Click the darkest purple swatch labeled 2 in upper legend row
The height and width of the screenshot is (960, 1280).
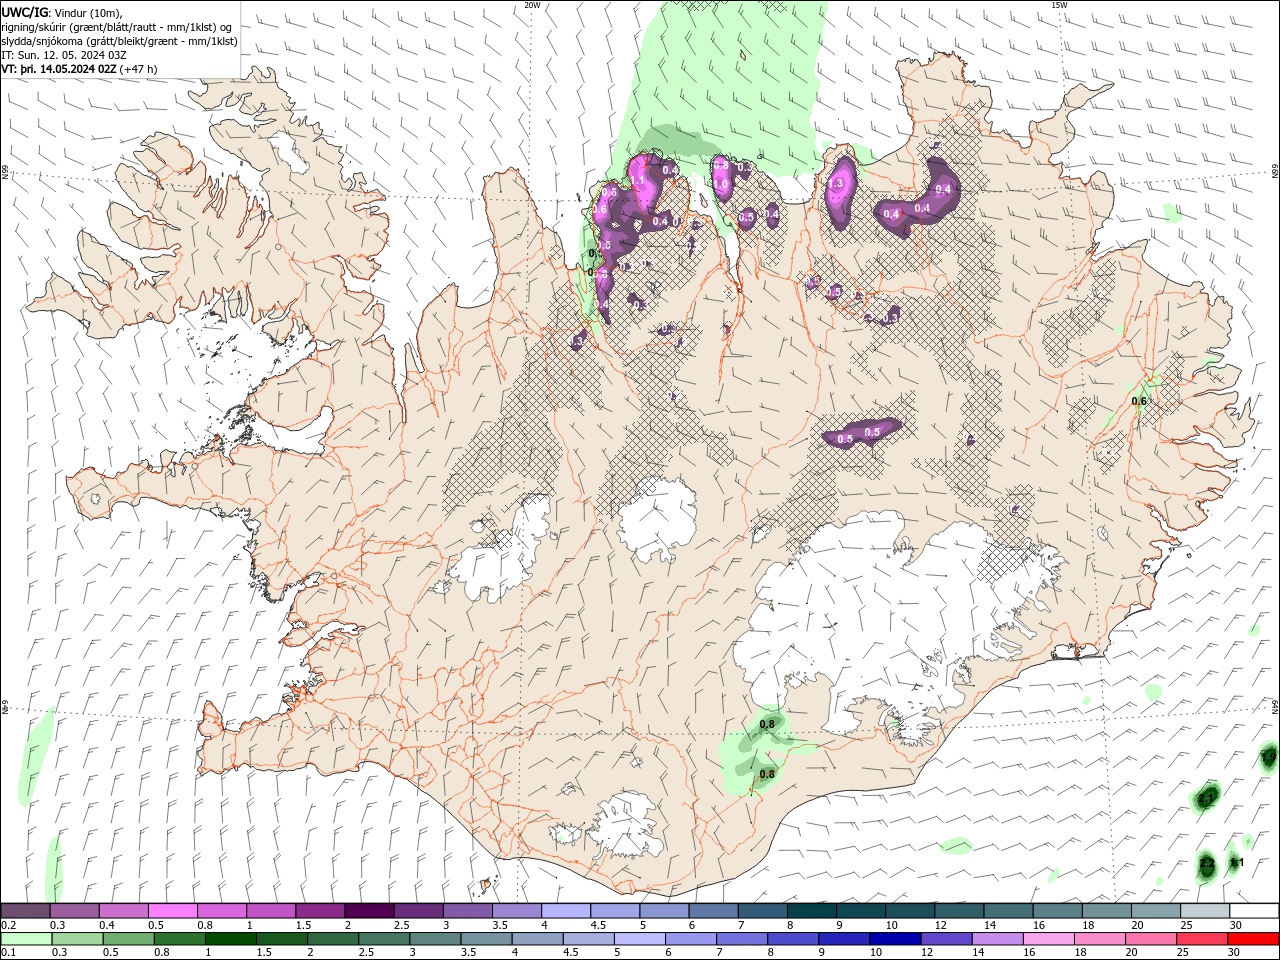369,911
